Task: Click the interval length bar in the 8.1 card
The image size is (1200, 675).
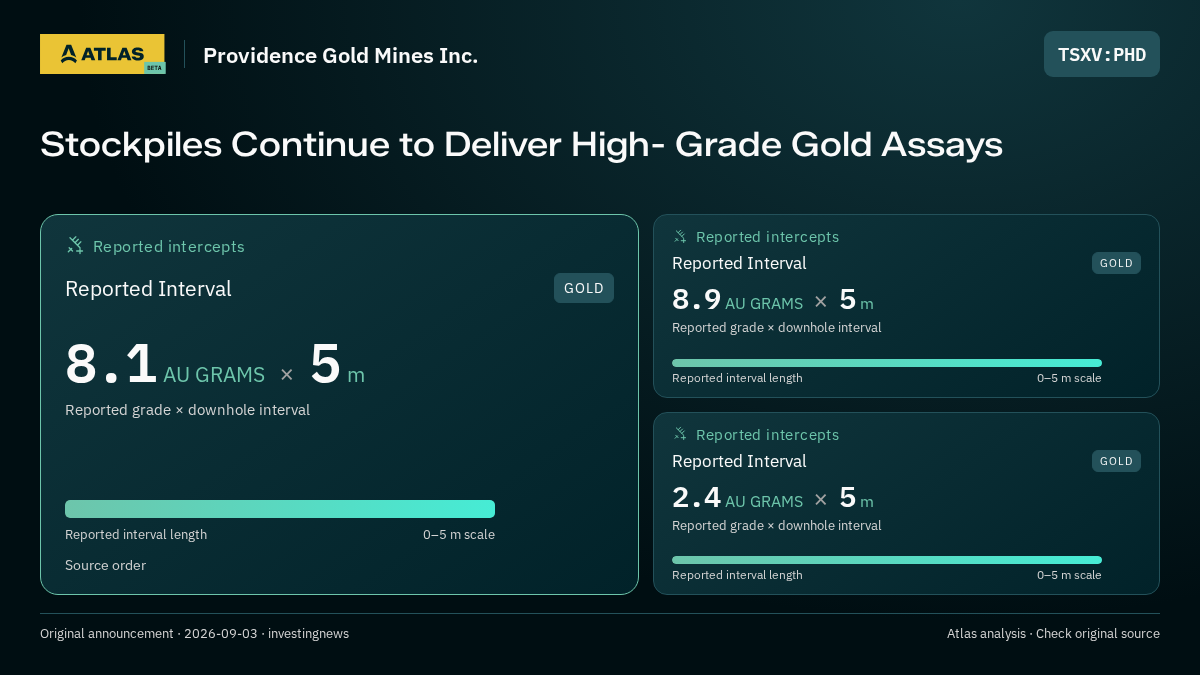Action: tap(280, 509)
